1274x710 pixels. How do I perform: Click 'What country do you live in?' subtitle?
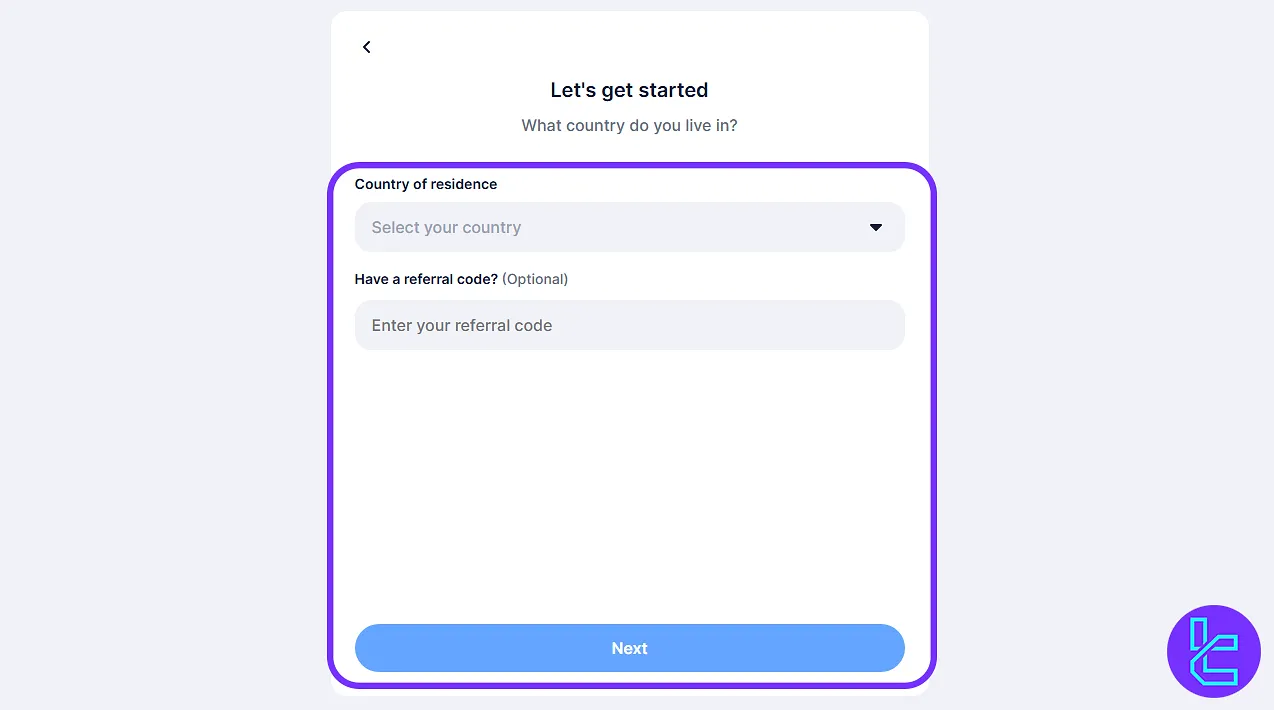pos(629,126)
